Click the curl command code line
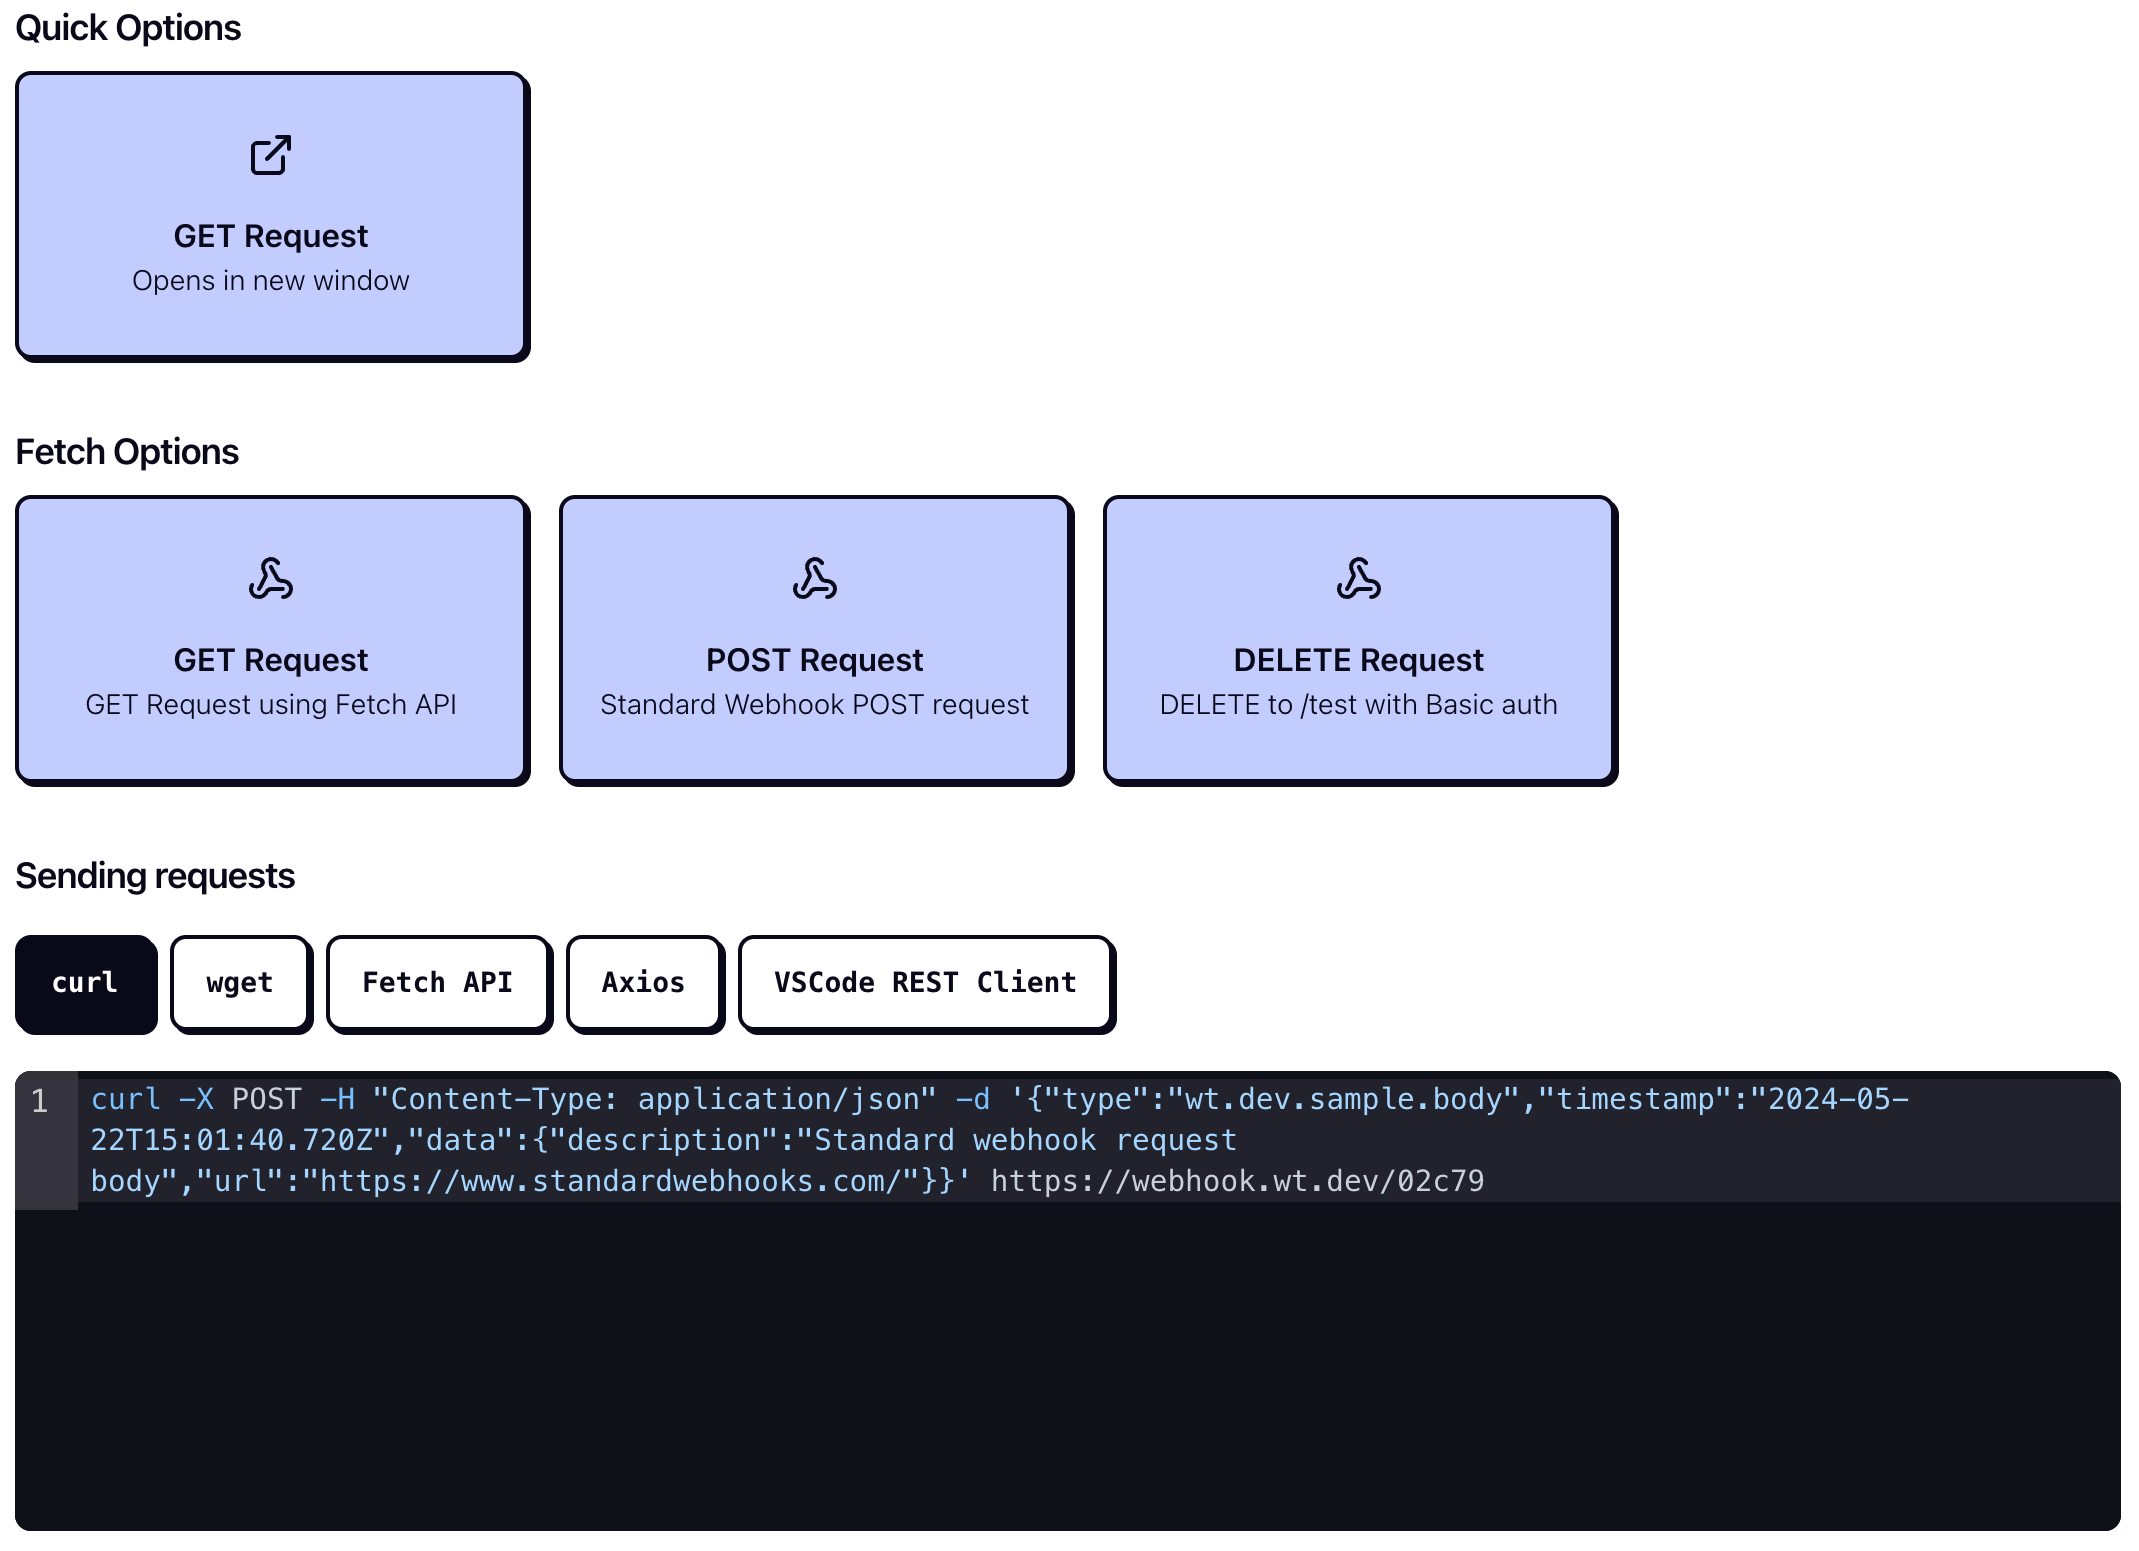The image size is (2139, 1551). [1098, 1140]
